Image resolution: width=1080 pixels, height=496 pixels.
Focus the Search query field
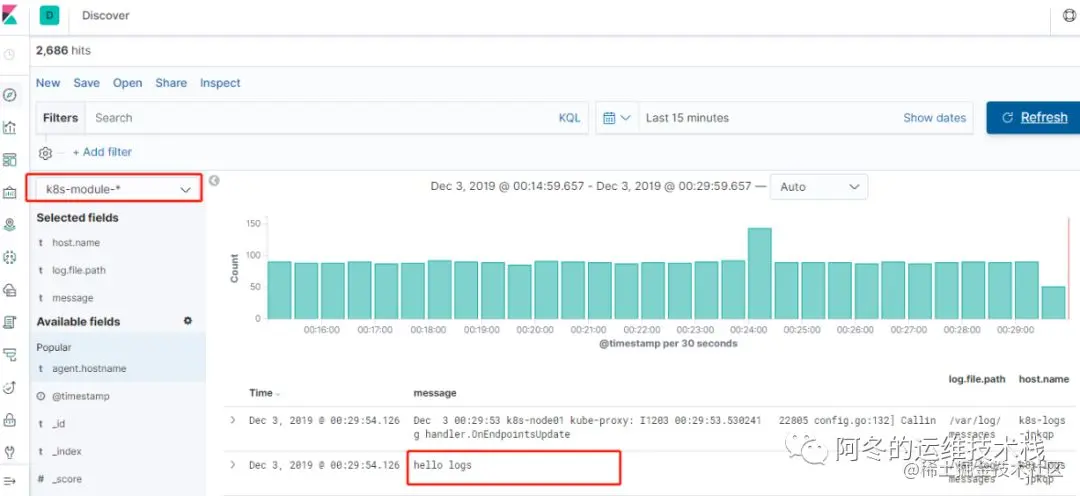pyautogui.click(x=320, y=118)
